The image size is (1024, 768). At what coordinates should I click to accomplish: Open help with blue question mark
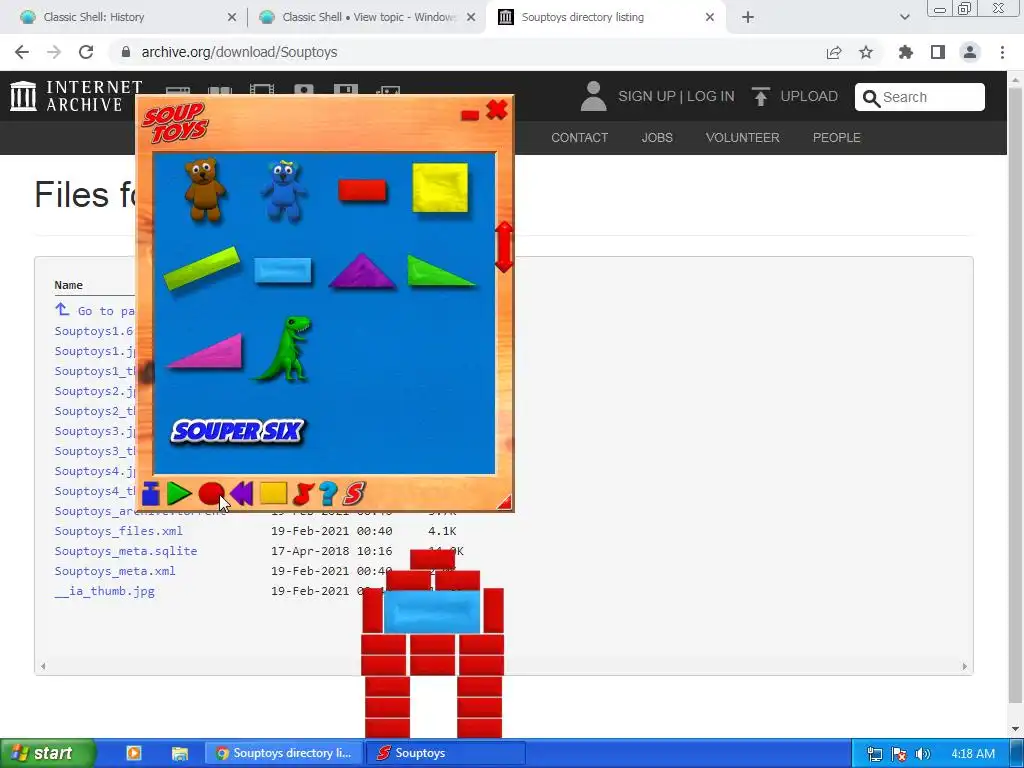click(328, 494)
